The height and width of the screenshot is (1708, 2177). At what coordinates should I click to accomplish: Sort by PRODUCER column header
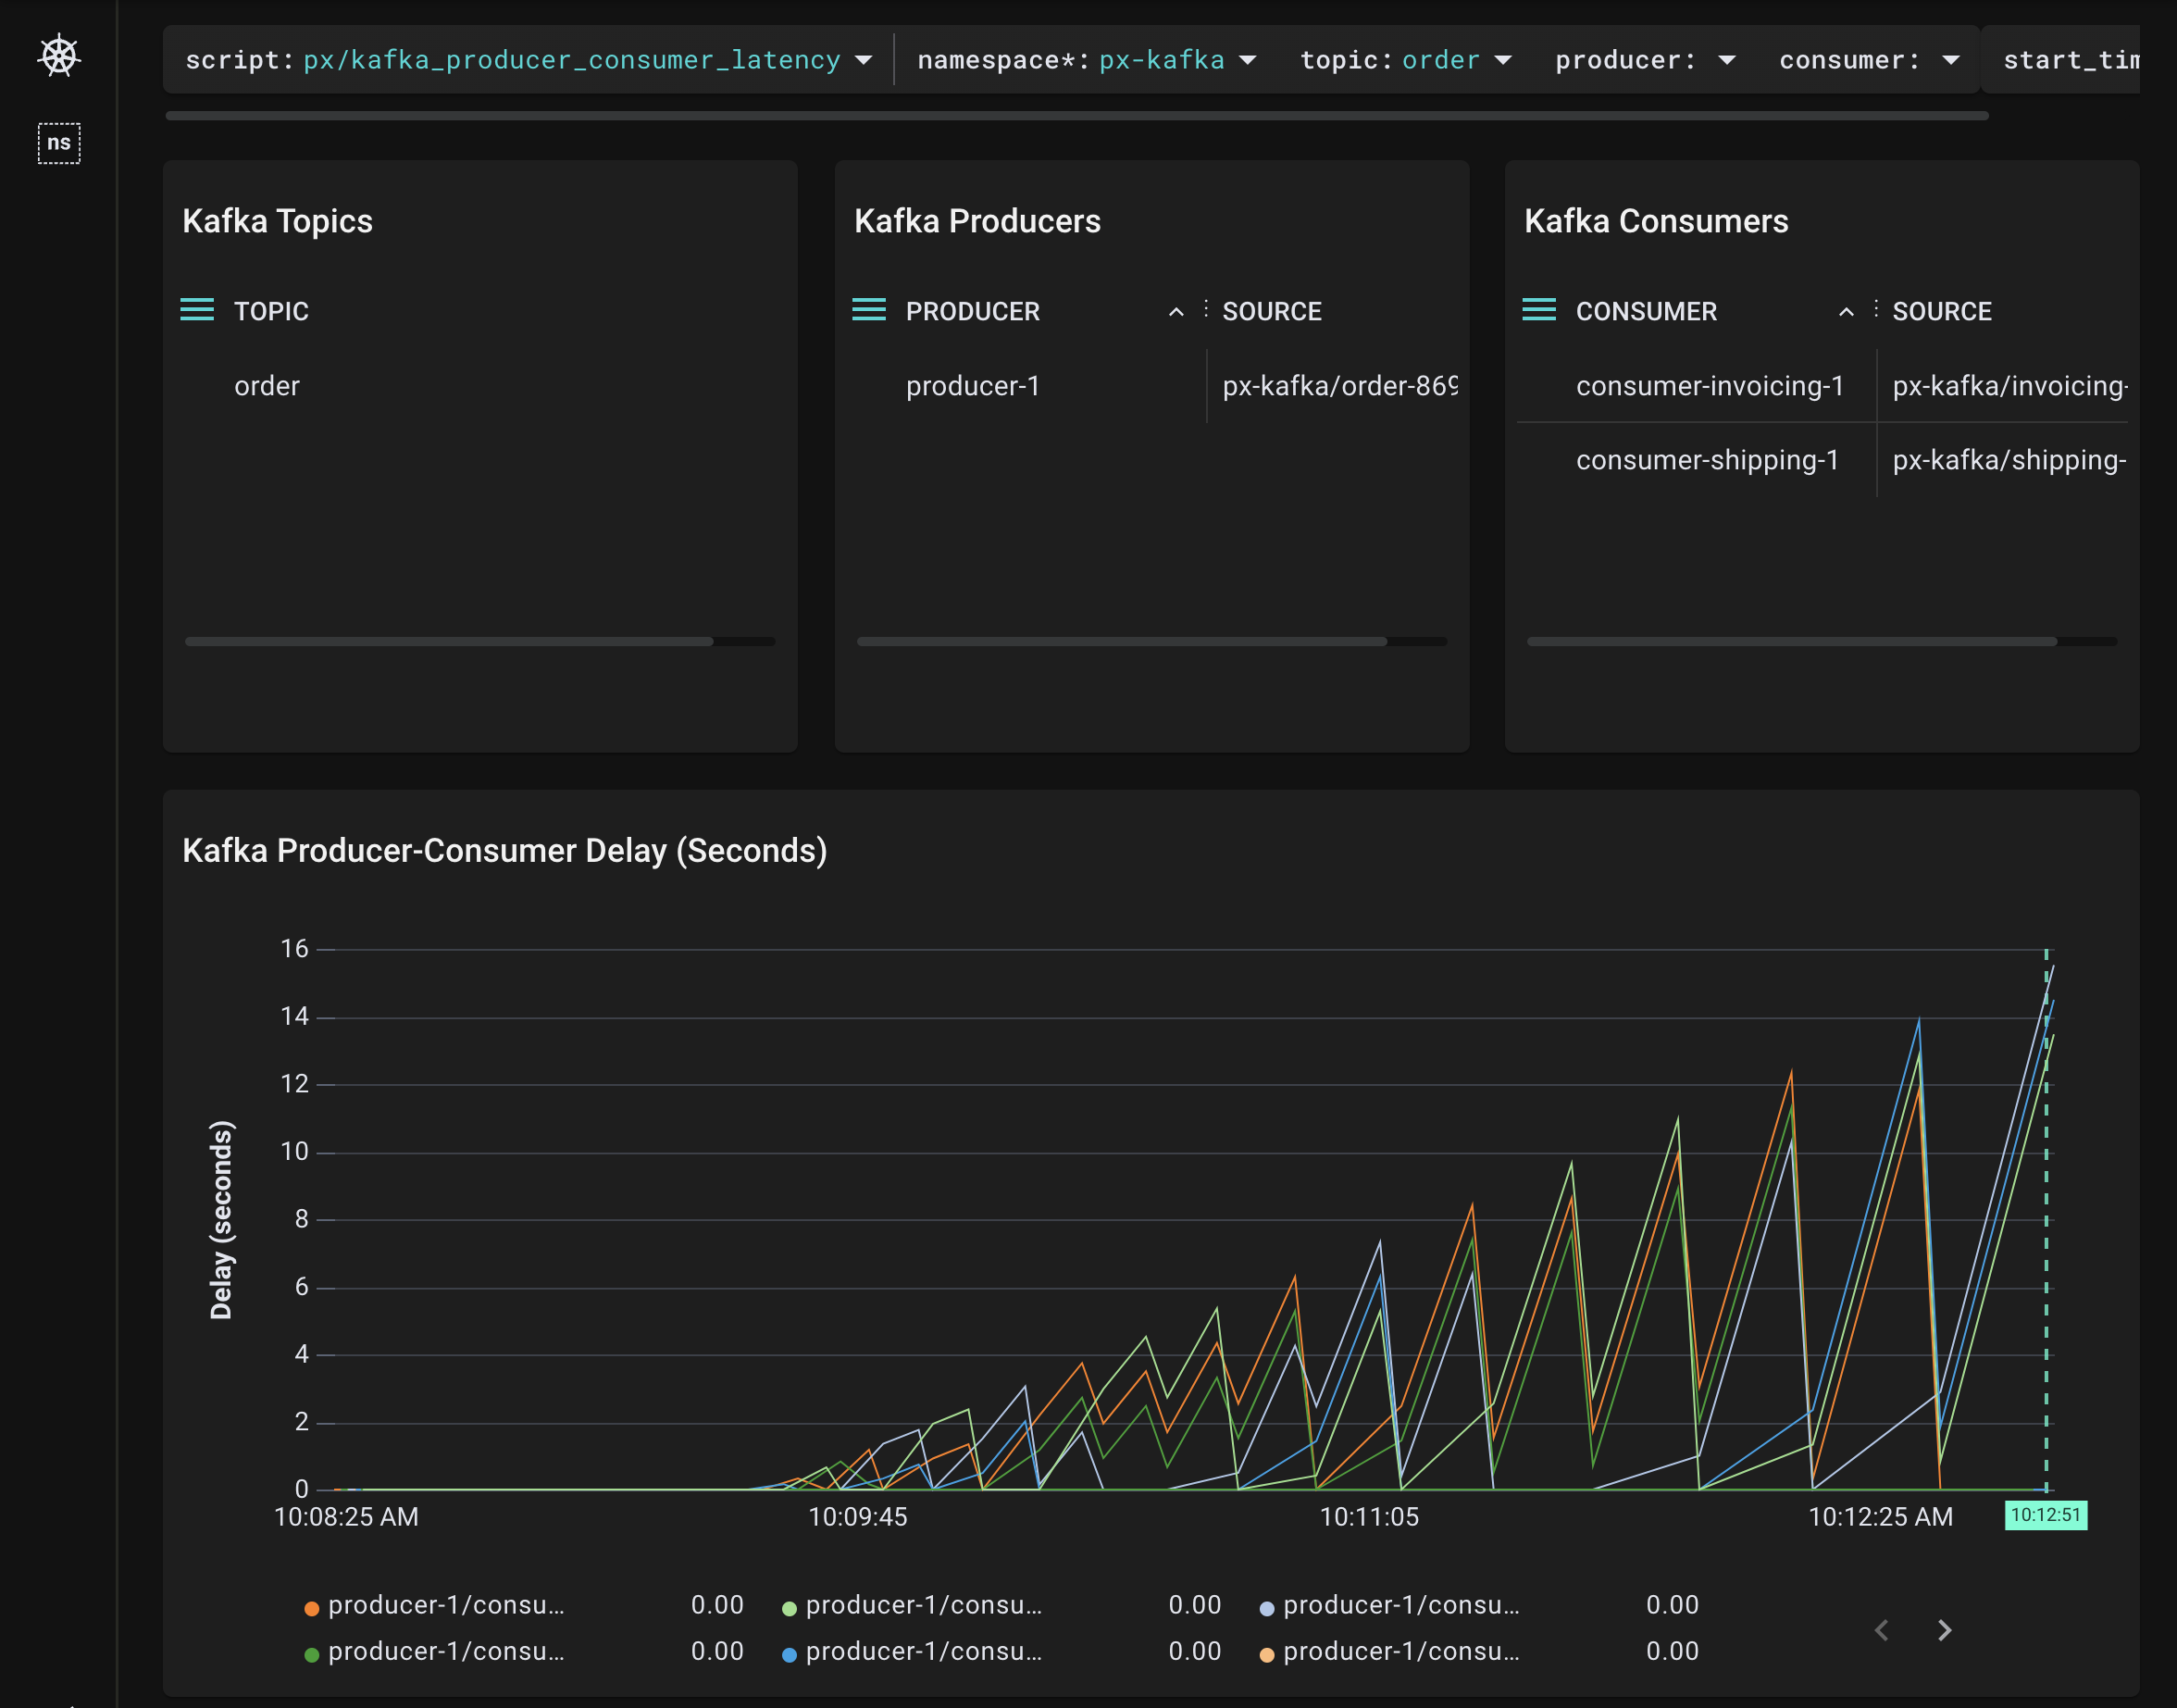coord(972,311)
